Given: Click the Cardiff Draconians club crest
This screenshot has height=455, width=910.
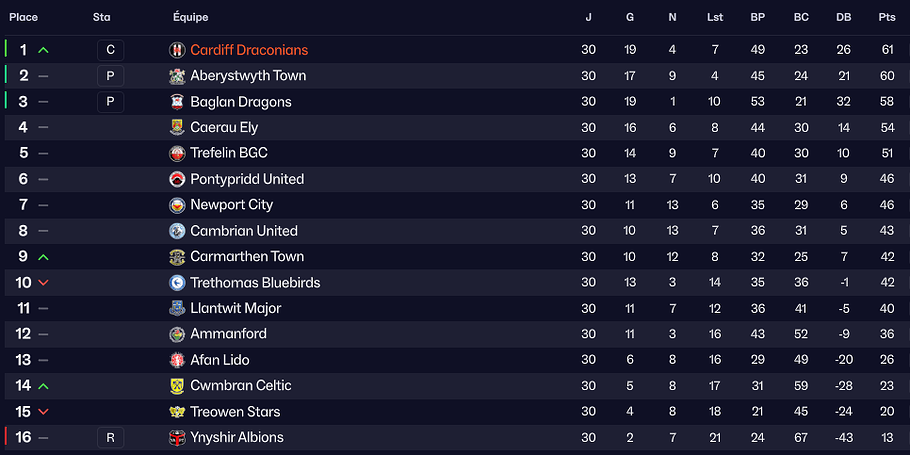Looking at the screenshot, I should (x=177, y=50).
